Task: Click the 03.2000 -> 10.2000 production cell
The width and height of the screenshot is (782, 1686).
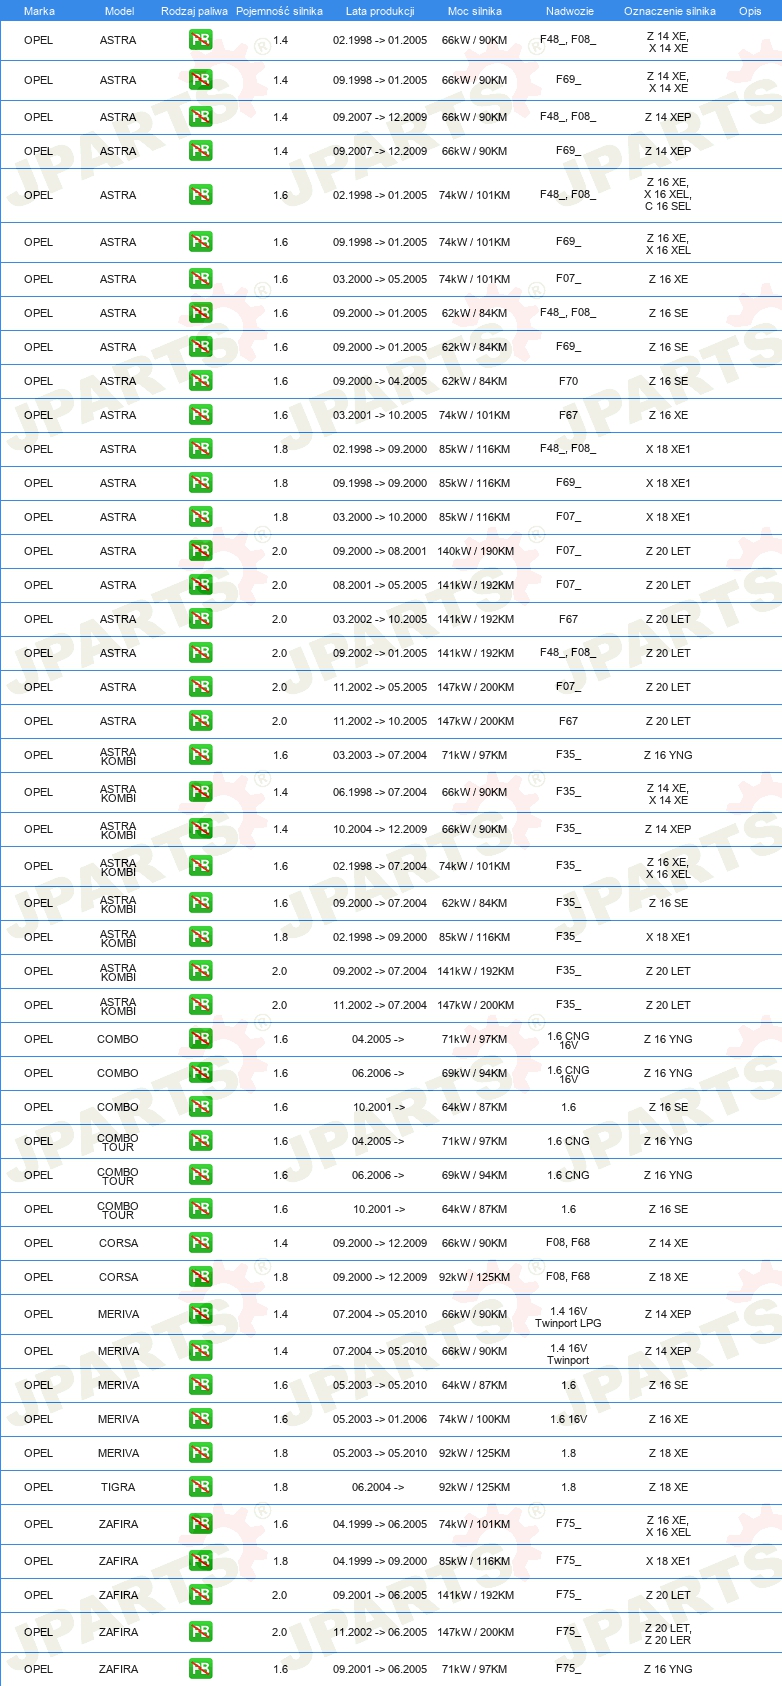Action: coord(380,517)
